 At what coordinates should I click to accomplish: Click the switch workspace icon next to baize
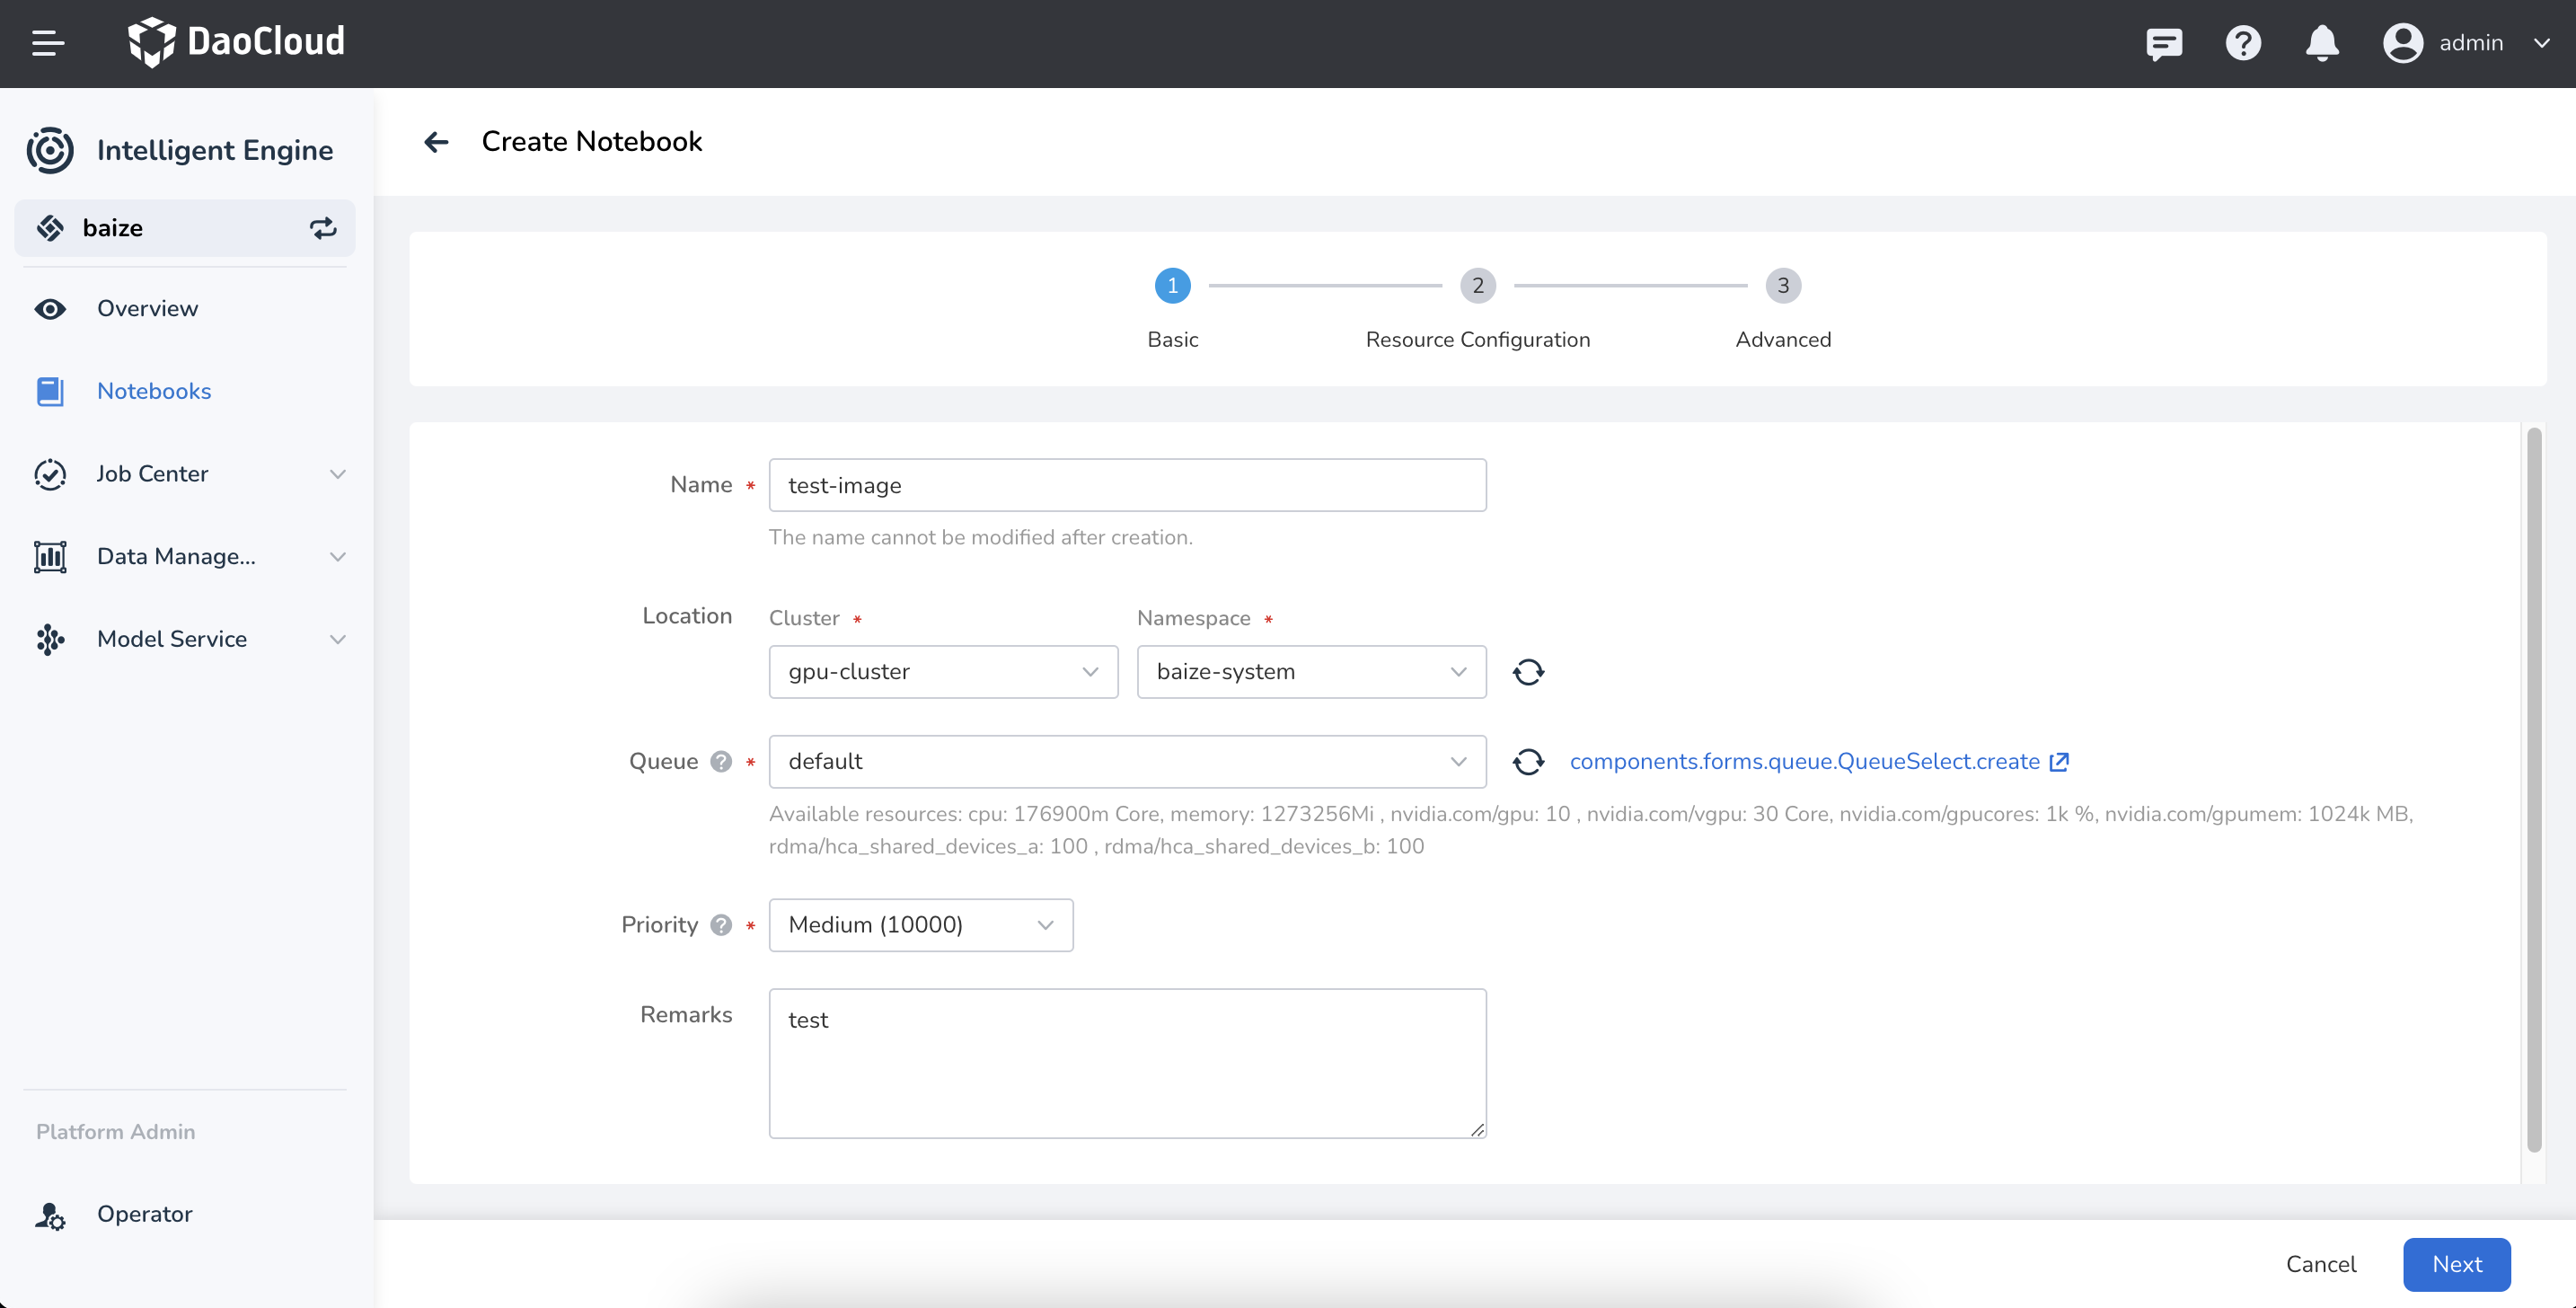pyautogui.click(x=322, y=228)
